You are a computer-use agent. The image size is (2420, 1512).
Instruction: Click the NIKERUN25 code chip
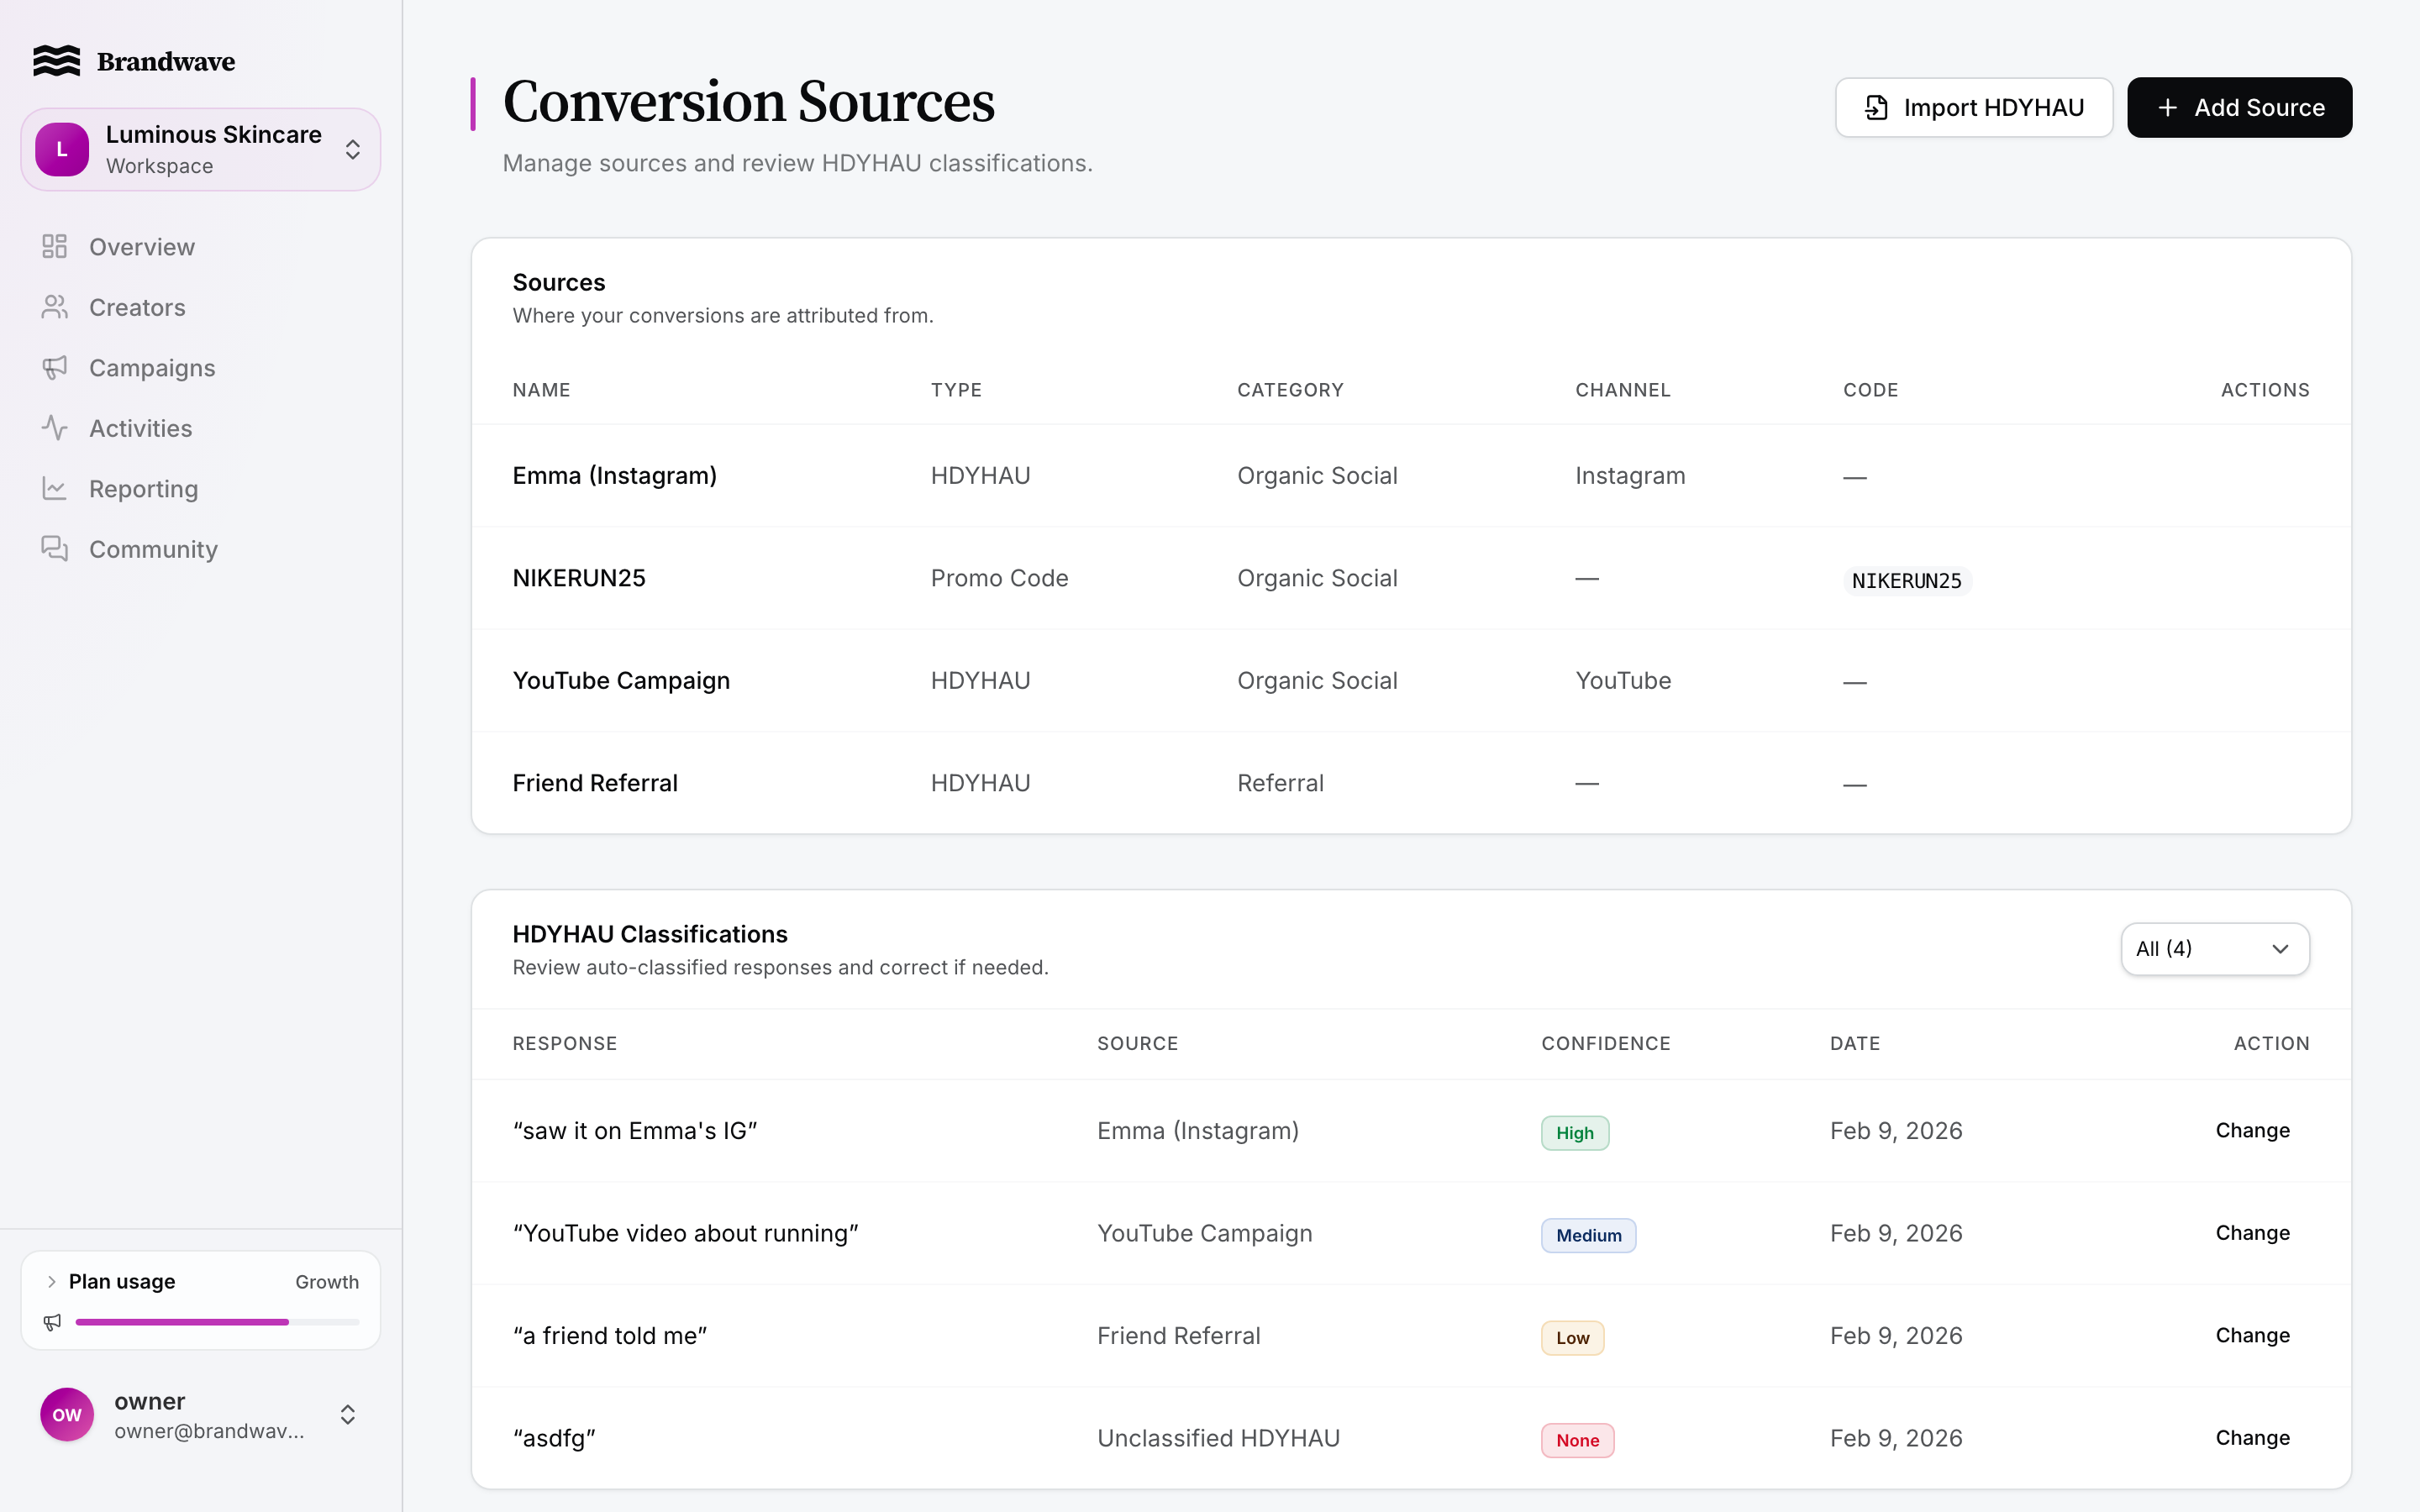coord(1906,581)
